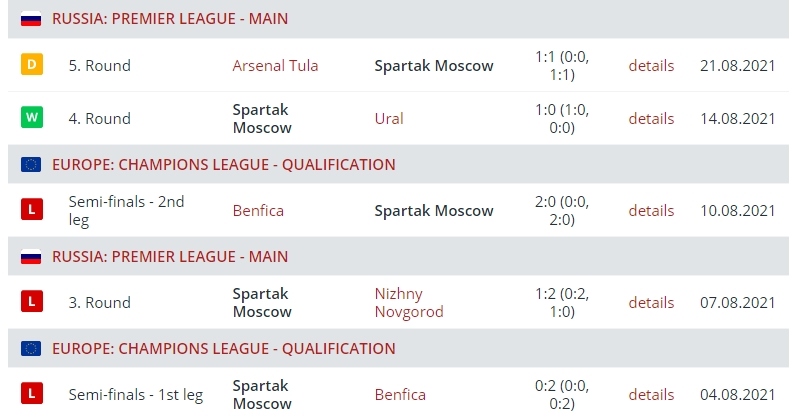Open the first Russia: Premier League - Main header link

pyautogui.click(x=185, y=19)
